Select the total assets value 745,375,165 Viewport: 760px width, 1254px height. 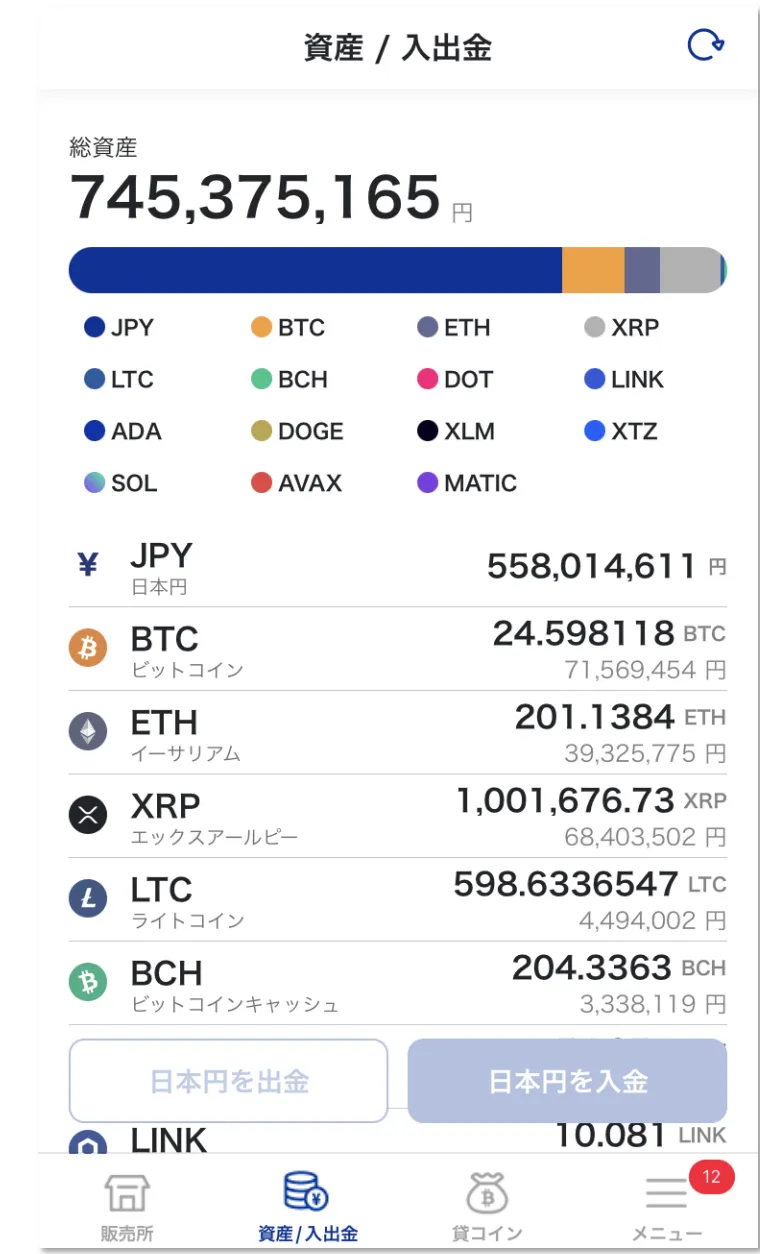pyautogui.click(x=255, y=197)
